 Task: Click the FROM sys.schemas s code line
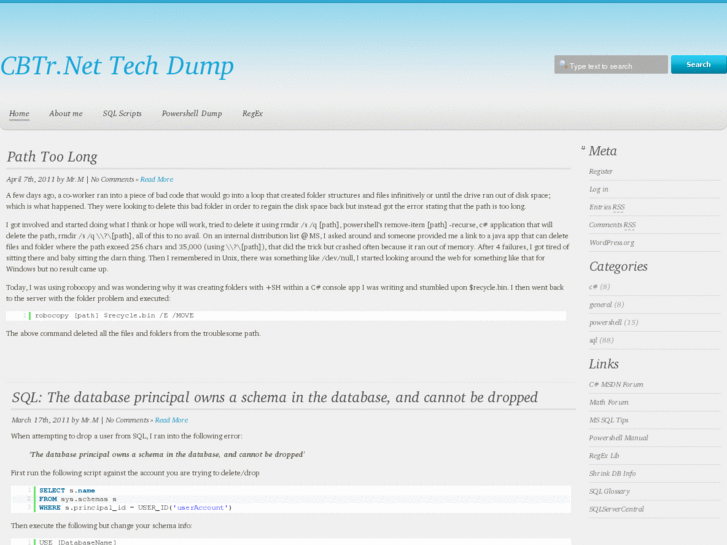[x=78, y=499]
